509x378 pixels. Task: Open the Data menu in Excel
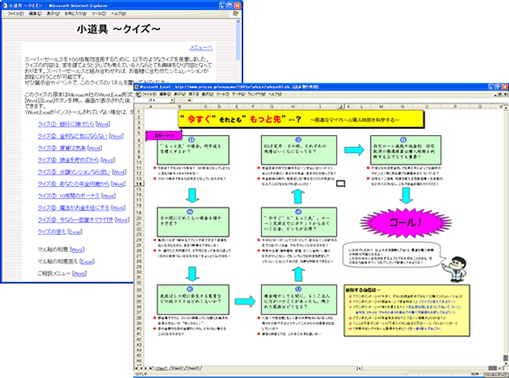[x=238, y=95]
